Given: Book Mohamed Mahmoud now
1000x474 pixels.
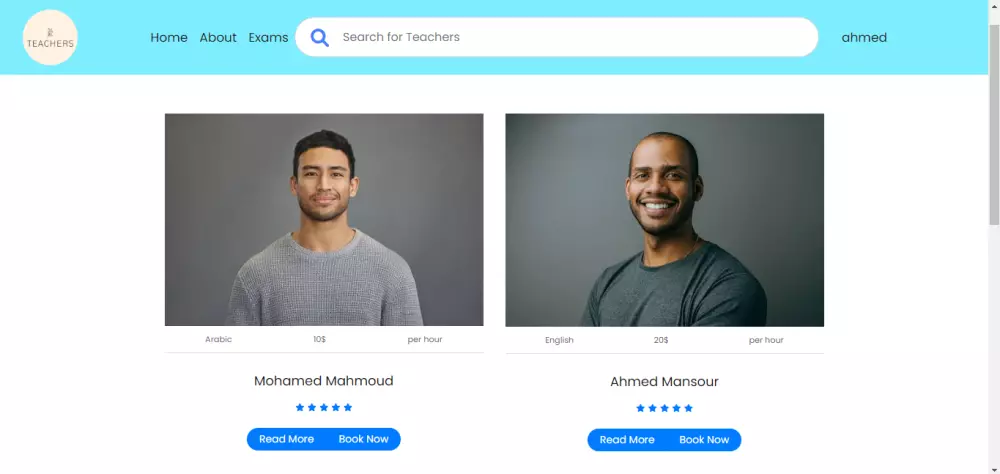Looking at the screenshot, I should [x=364, y=439].
